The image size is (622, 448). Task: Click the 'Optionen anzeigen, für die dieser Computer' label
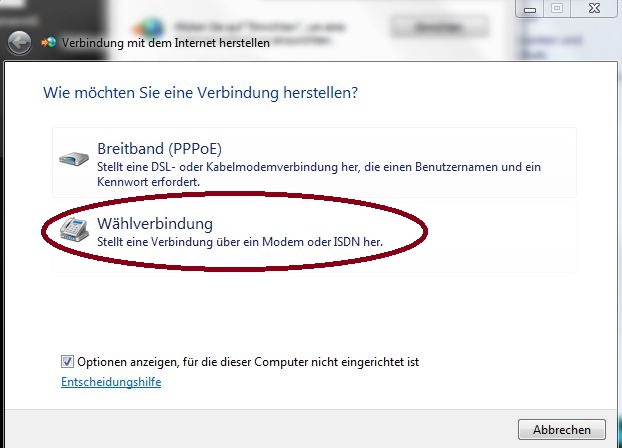click(x=248, y=362)
